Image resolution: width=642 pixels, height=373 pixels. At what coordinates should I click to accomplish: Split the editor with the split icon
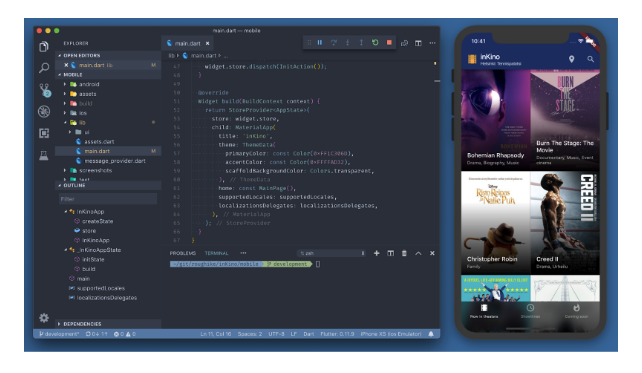pos(418,43)
